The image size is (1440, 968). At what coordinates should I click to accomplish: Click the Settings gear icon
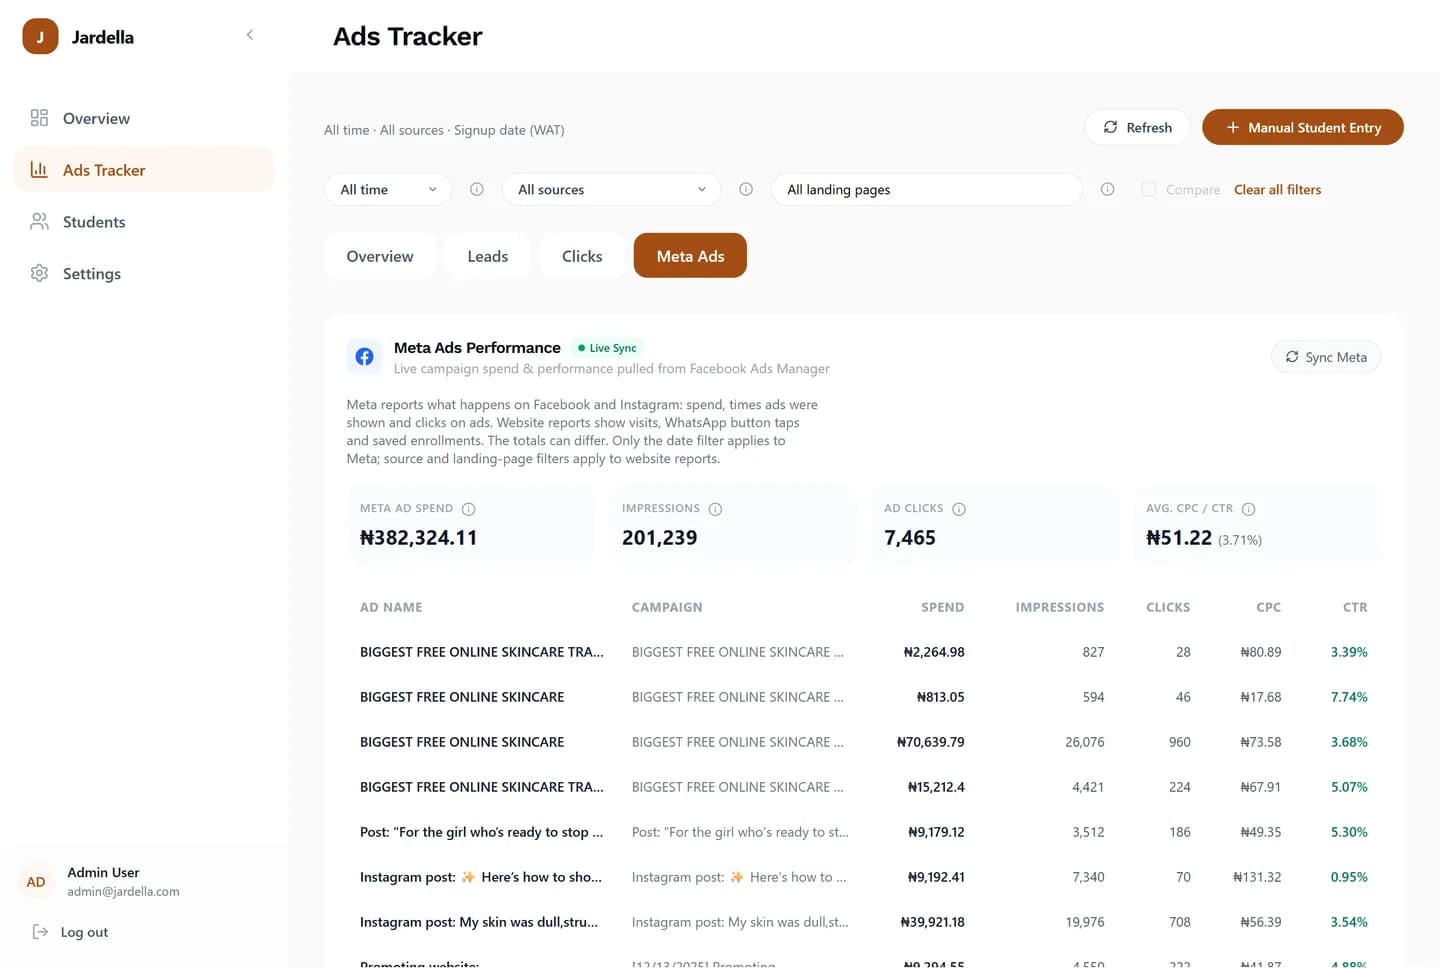tap(39, 274)
